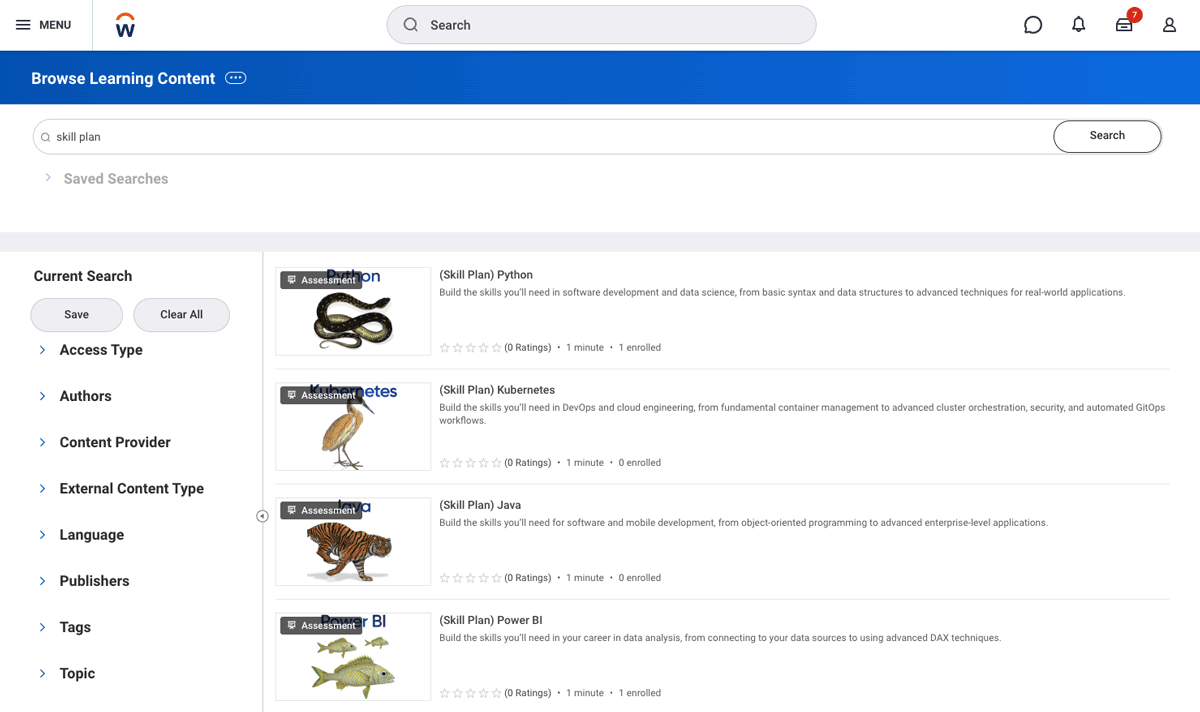Open the hamburger MENU icon

pyautogui.click(x=23, y=25)
